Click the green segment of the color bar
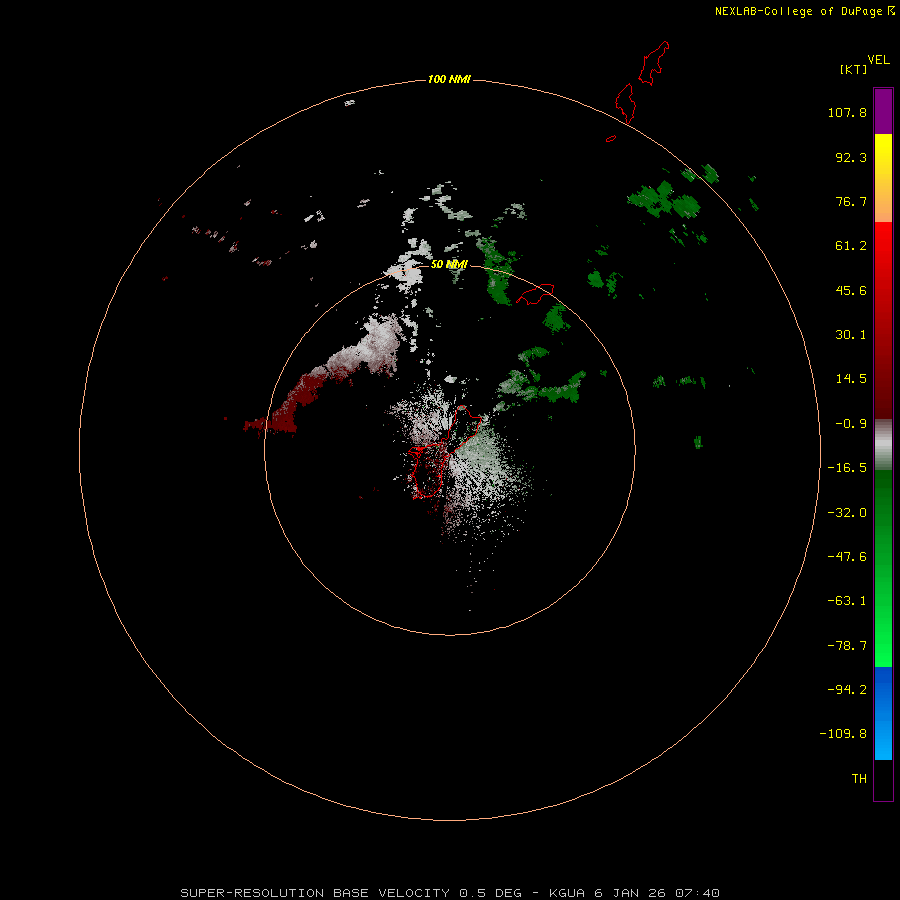 (883, 568)
